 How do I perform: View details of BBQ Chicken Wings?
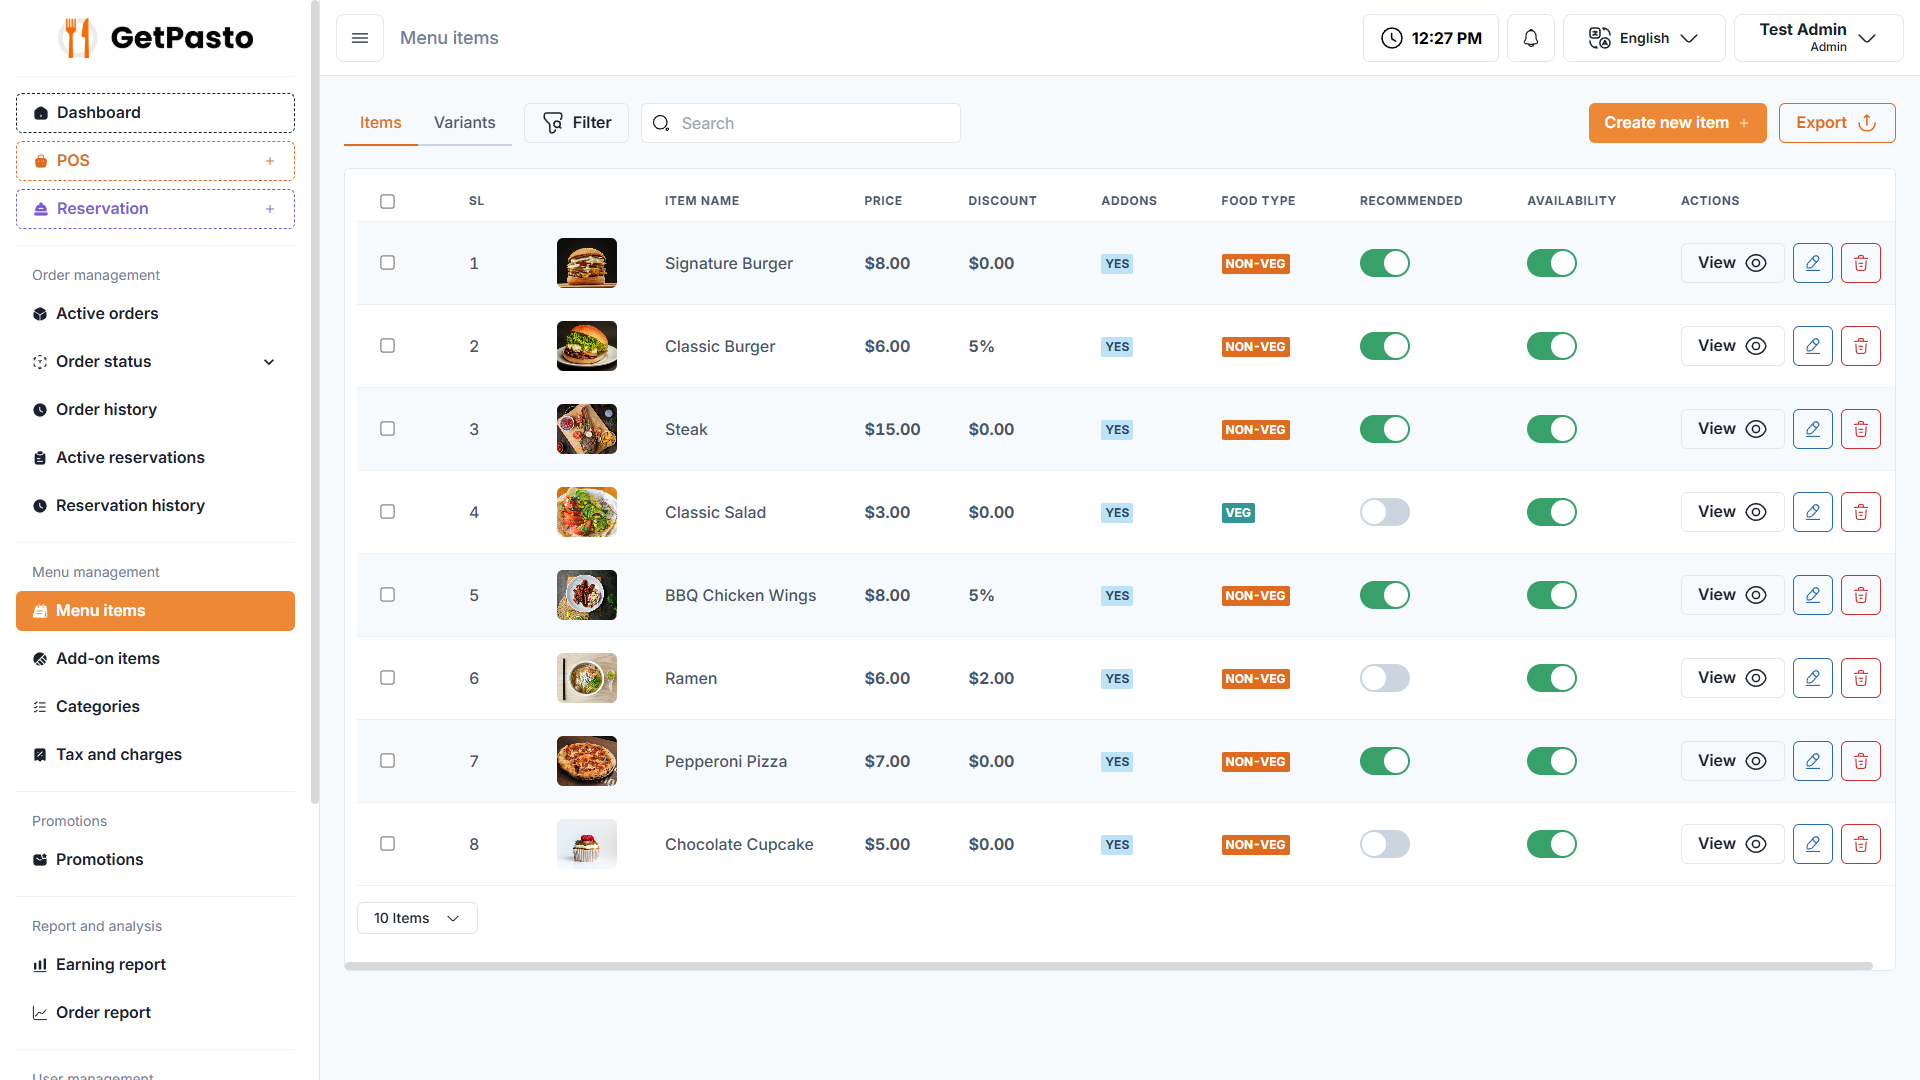pyautogui.click(x=1731, y=595)
